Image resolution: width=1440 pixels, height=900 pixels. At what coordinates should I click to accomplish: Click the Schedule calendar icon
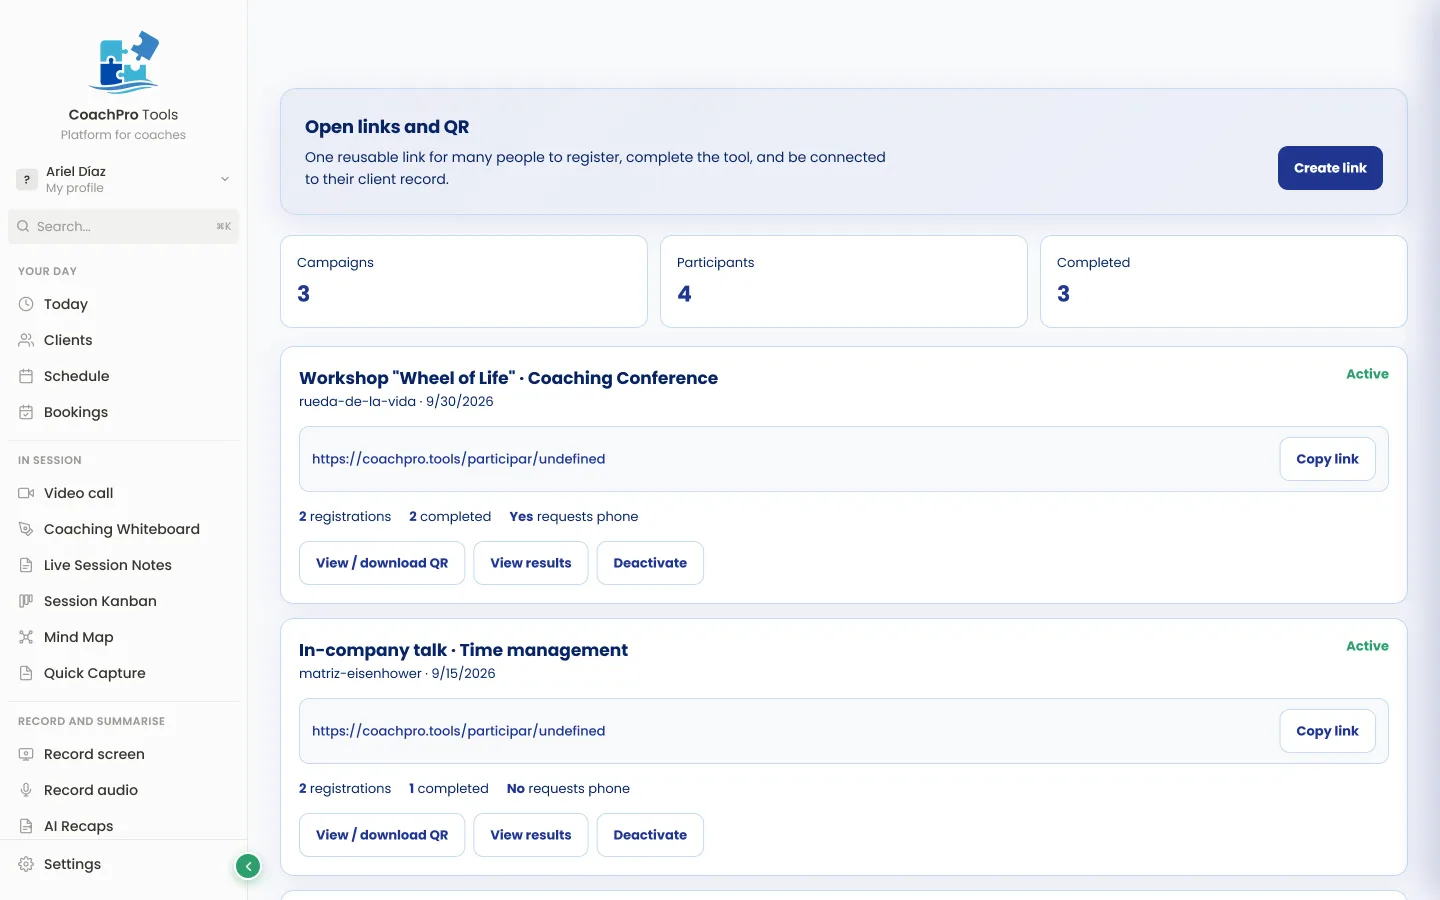click(x=26, y=376)
